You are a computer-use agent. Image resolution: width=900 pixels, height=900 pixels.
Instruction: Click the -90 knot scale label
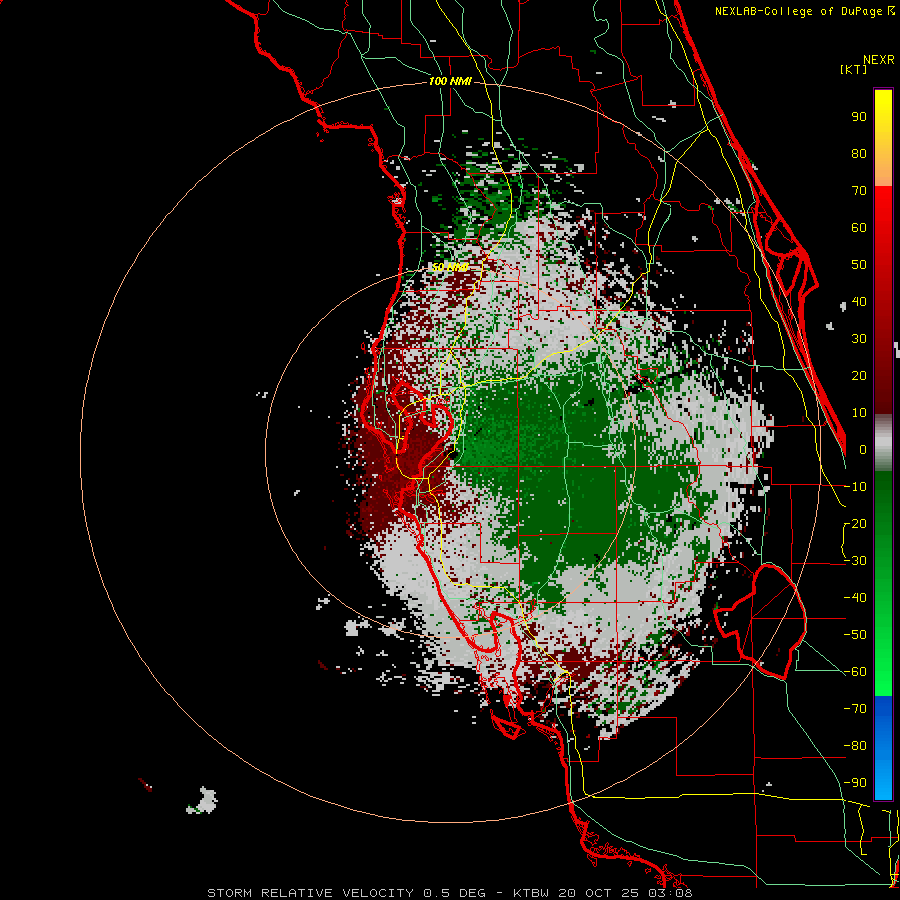point(855,782)
